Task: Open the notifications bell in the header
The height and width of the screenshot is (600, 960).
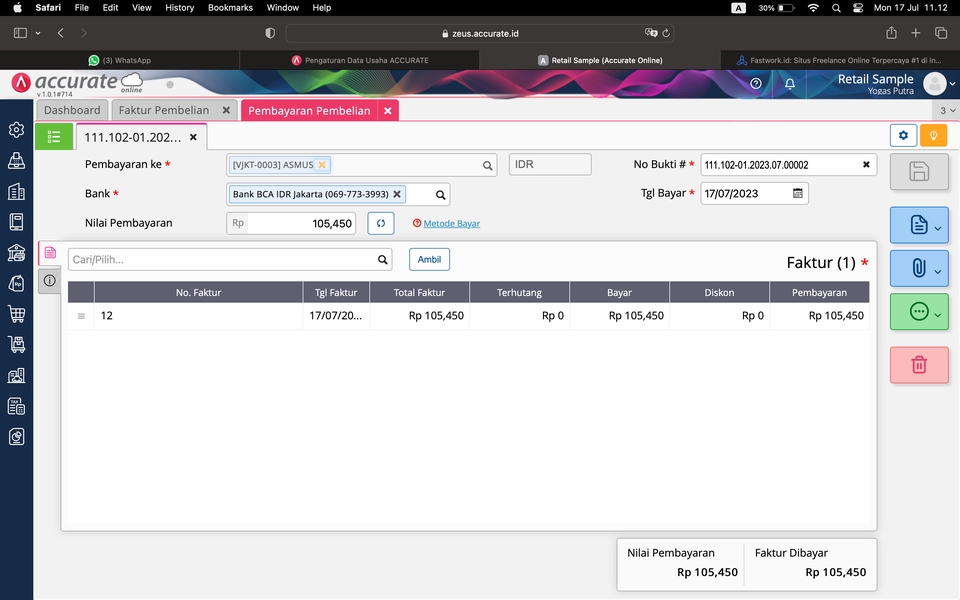Action: point(790,83)
